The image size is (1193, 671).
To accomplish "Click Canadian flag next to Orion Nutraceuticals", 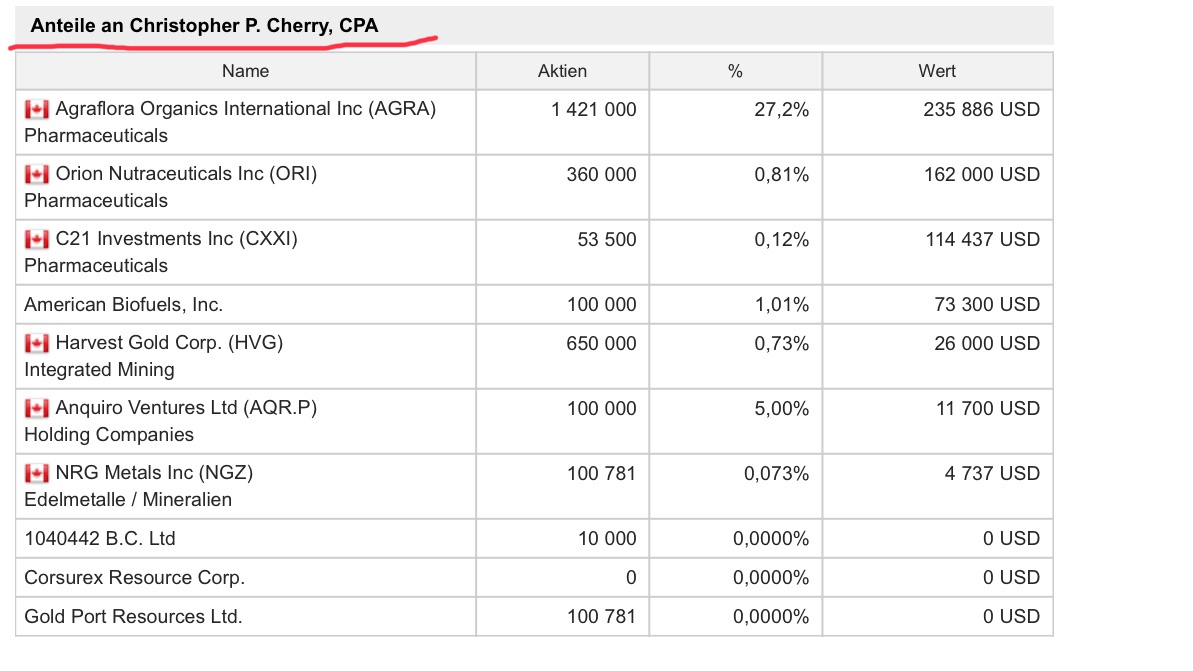I will 37,175.
